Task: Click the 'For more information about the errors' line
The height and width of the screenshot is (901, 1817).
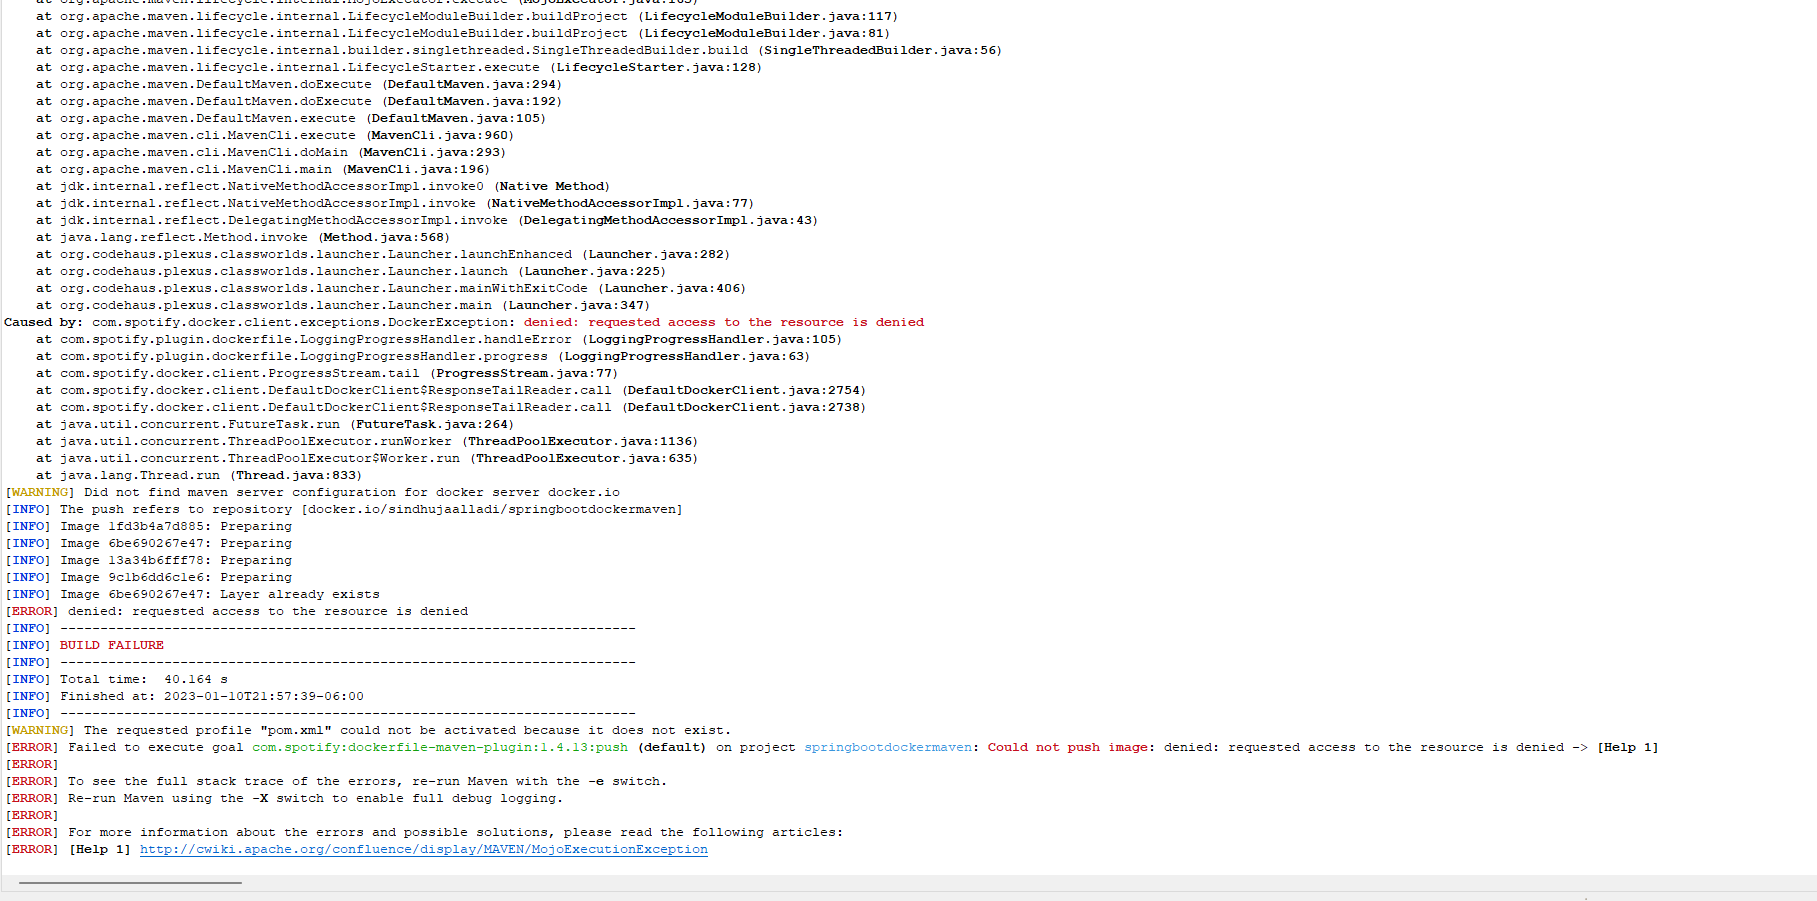Action: (x=424, y=832)
